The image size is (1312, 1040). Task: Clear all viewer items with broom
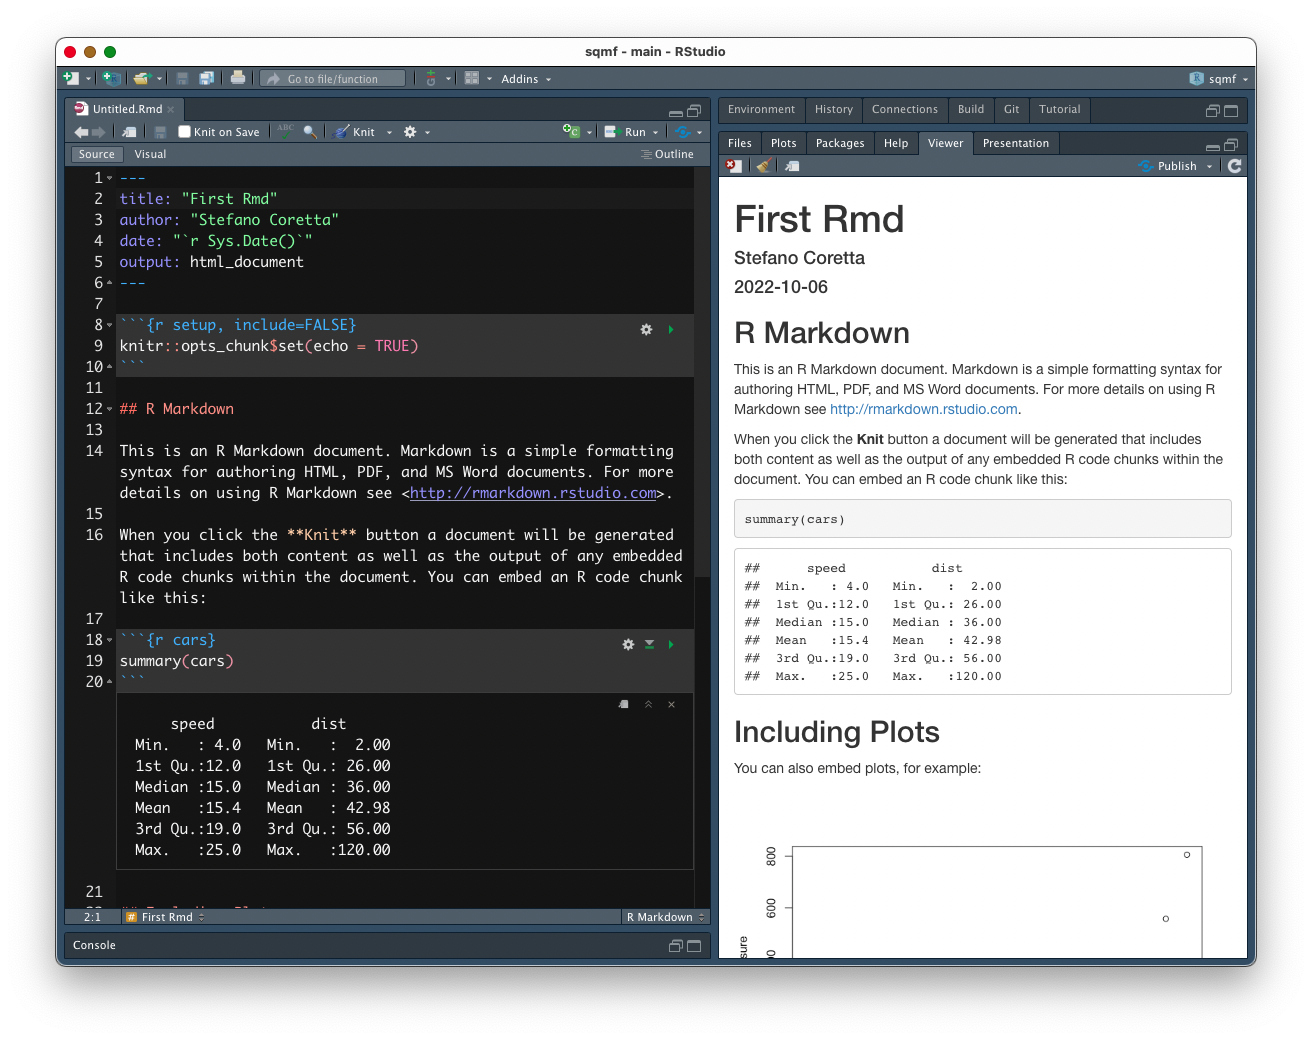pyautogui.click(x=763, y=166)
